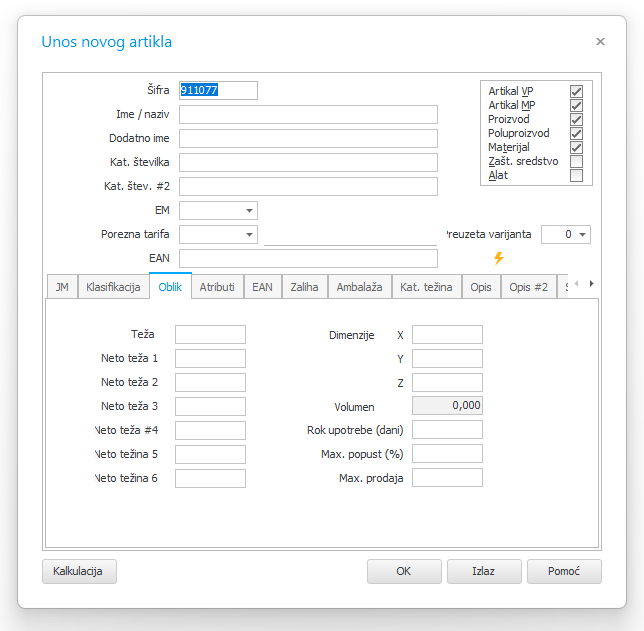Click the Dimenzije Y field
The image size is (644, 631).
[x=447, y=358]
